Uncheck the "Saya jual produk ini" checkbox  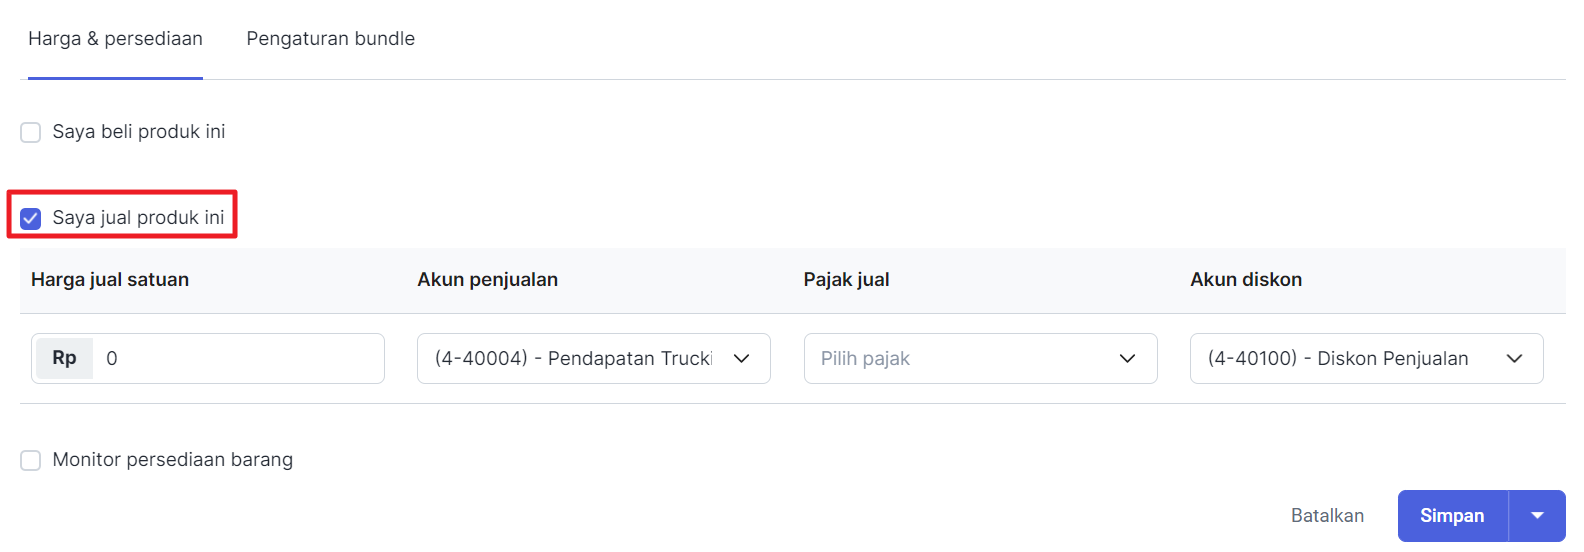tap(31, 218)
